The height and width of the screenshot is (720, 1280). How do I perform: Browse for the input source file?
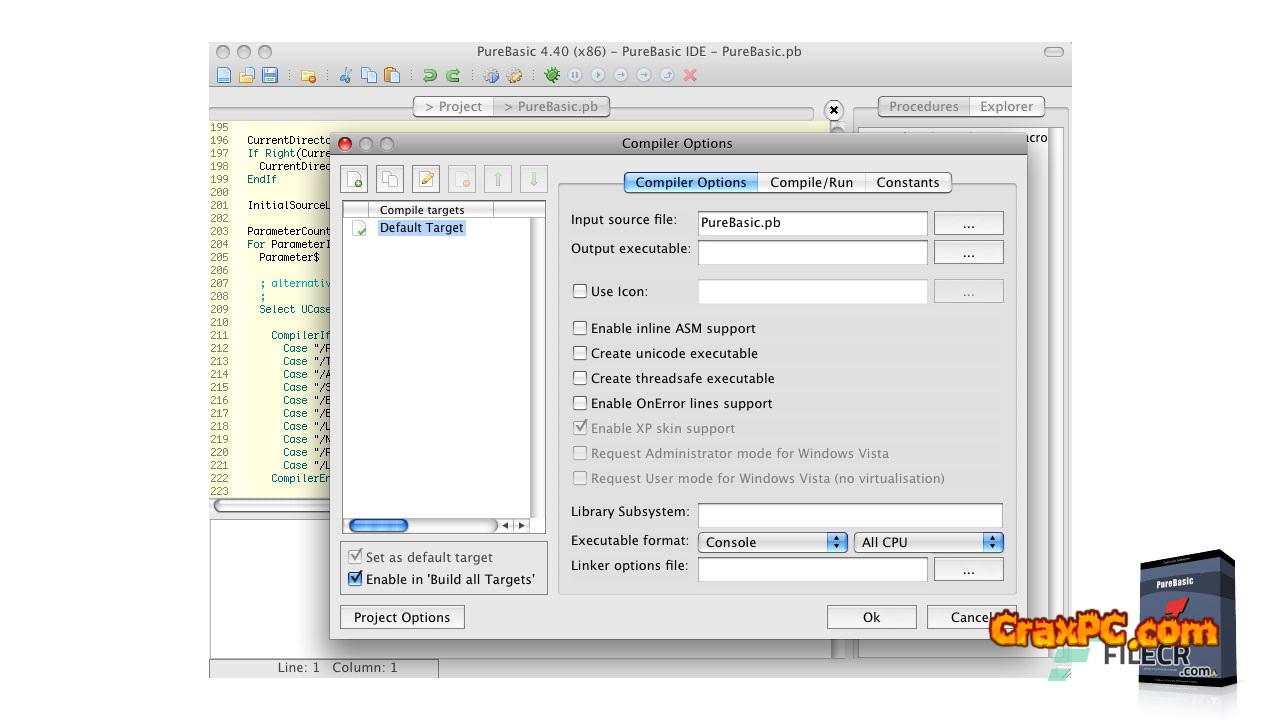coord(968,223)
